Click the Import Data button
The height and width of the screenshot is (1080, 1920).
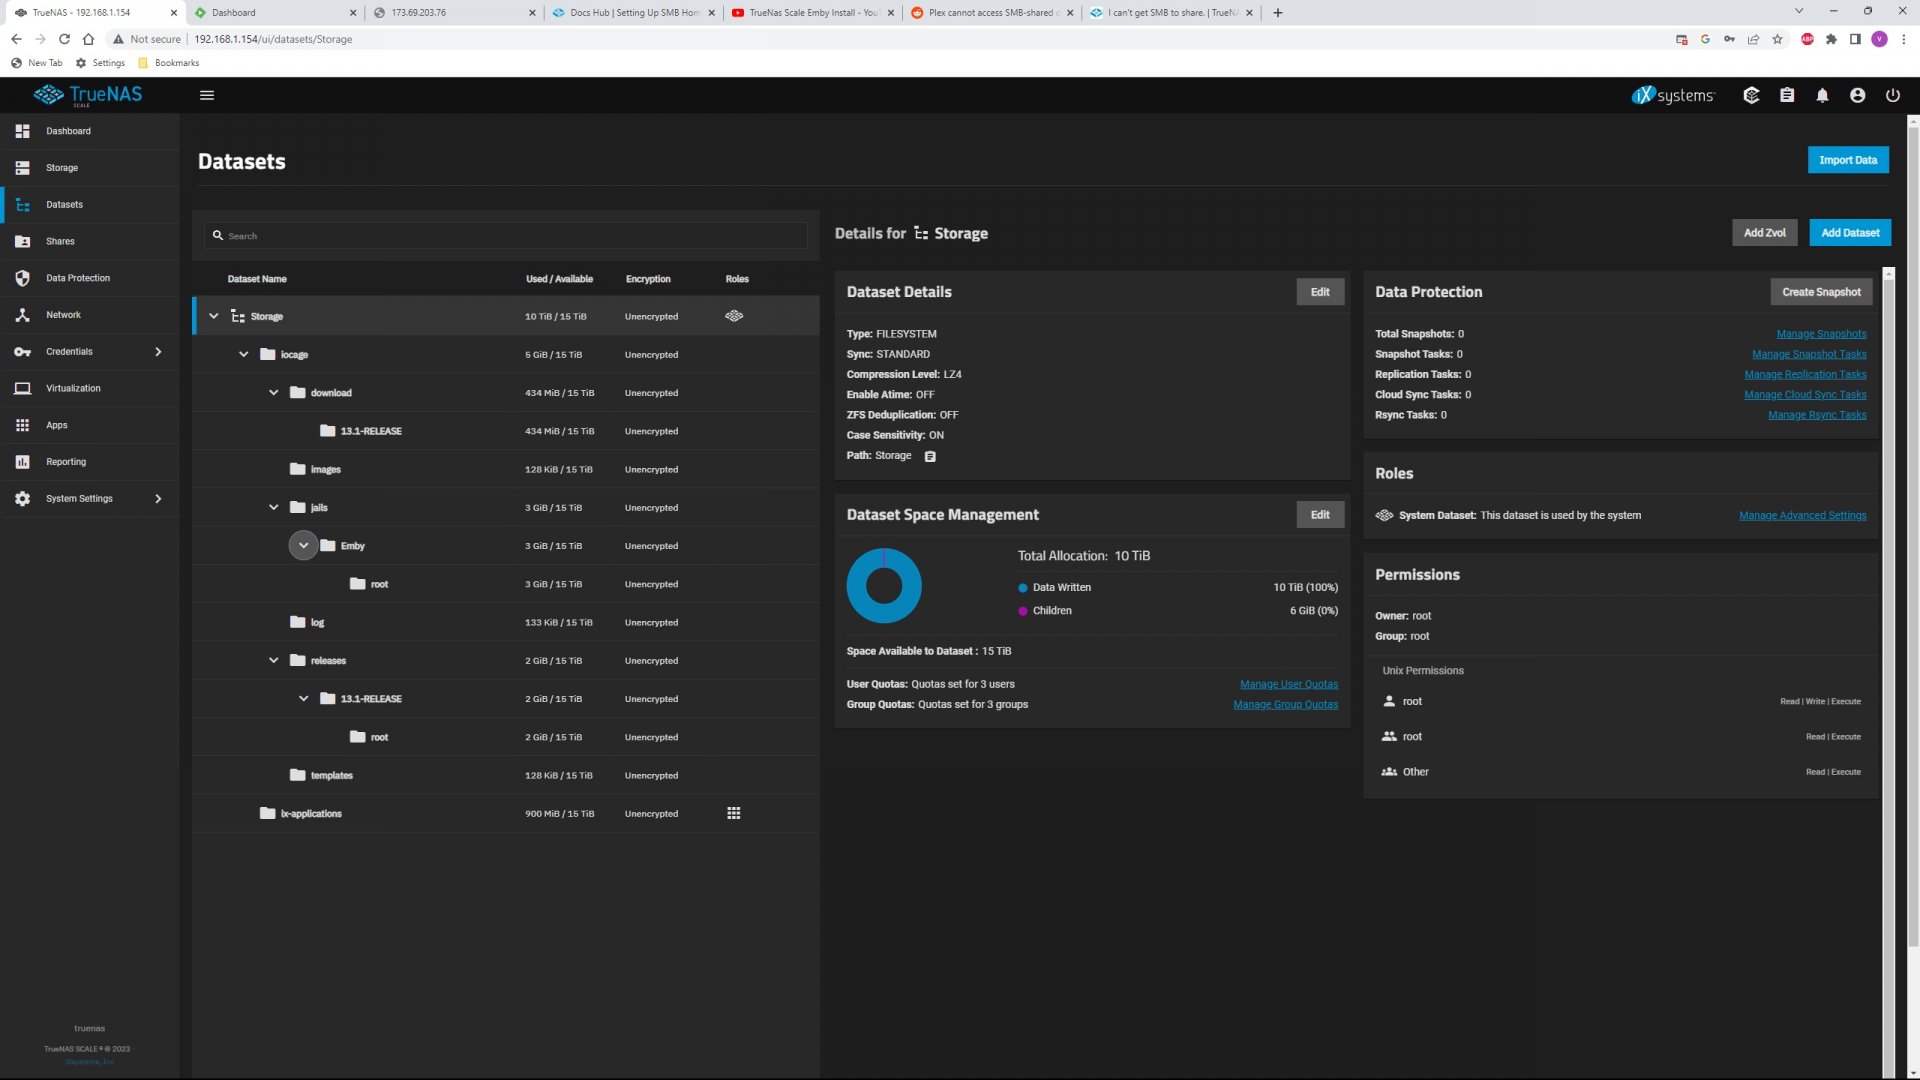(x=1848, y=160)
